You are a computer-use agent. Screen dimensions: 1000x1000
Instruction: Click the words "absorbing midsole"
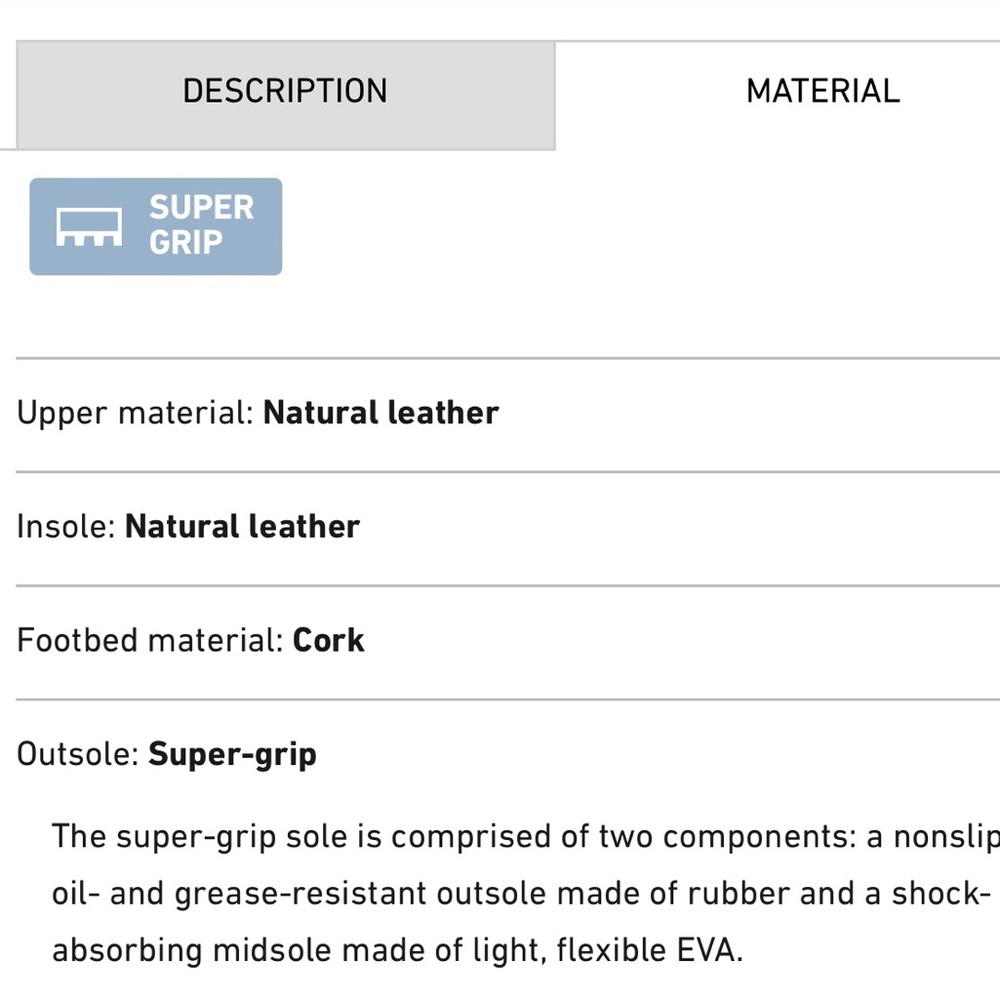pos(182,950)
